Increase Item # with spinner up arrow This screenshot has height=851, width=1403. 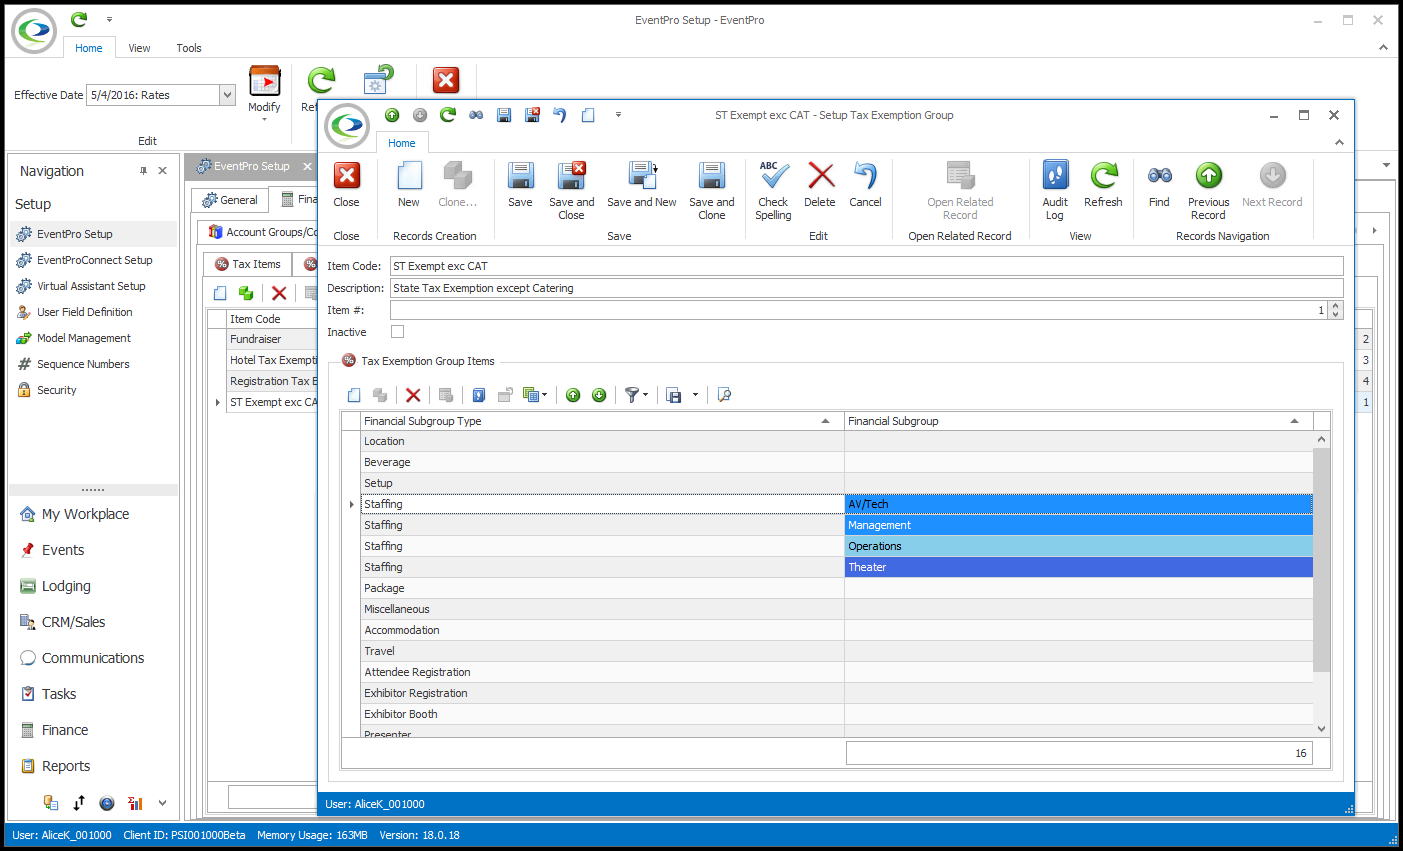(1335, 306)
